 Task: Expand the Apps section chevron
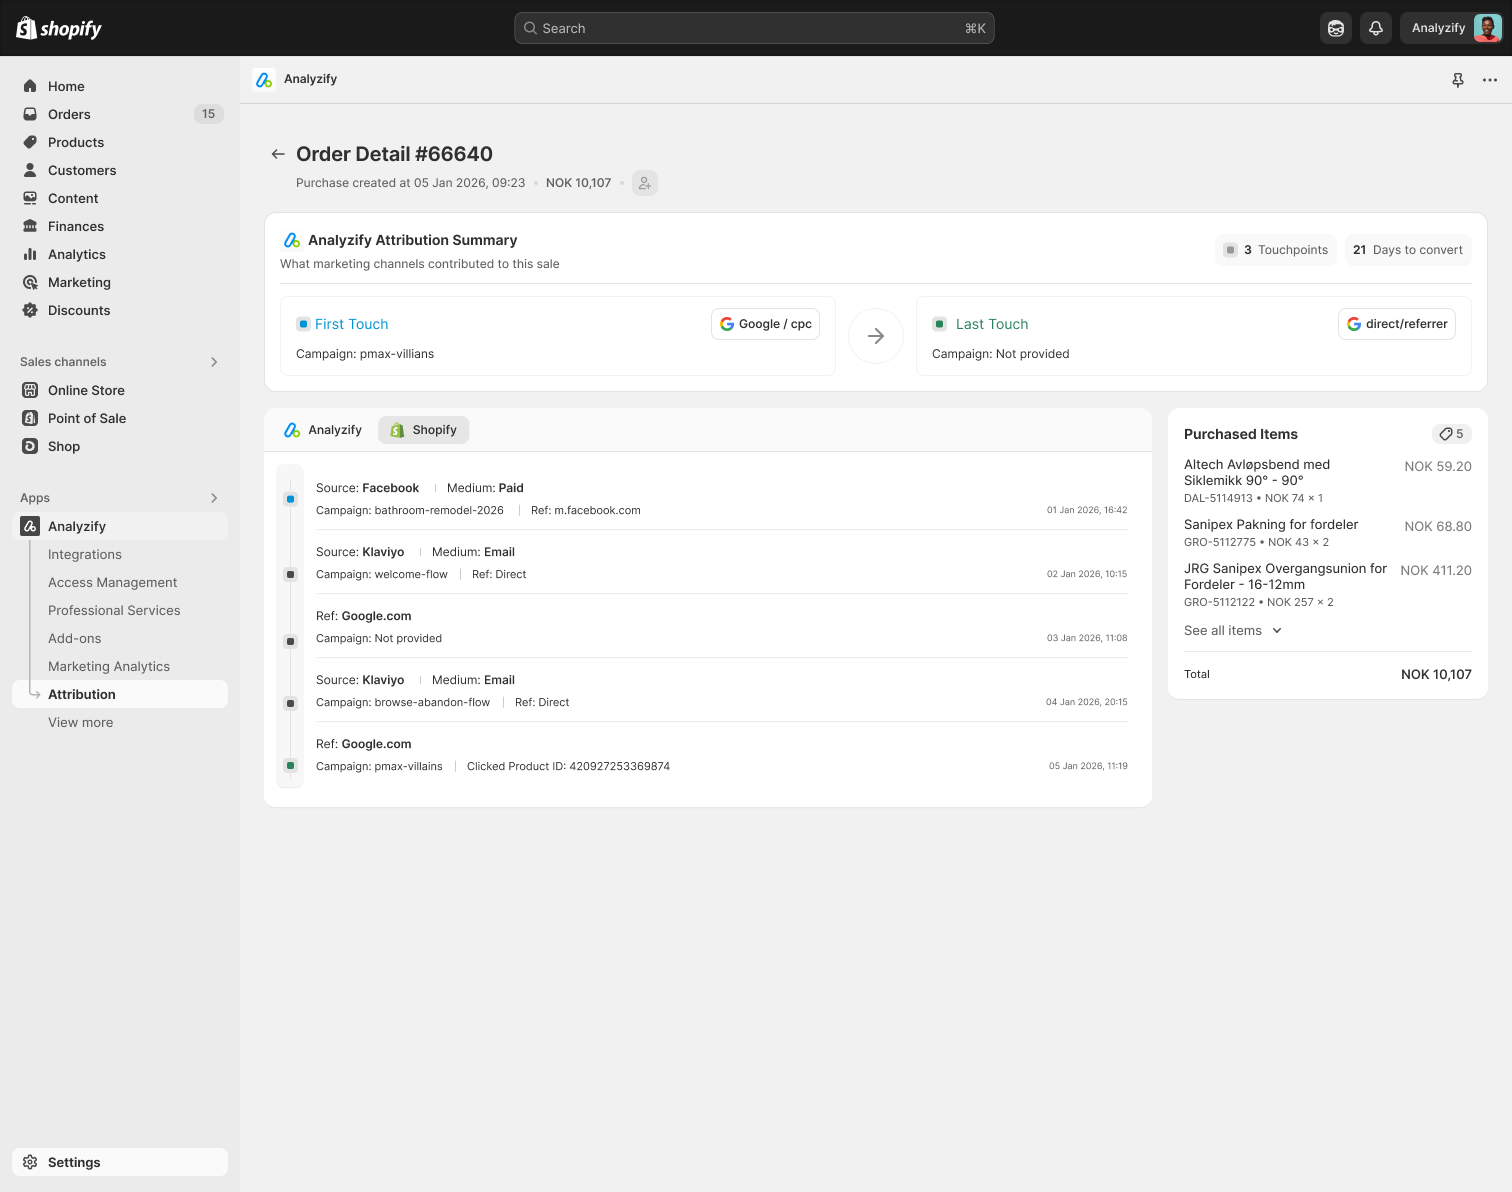214,498
